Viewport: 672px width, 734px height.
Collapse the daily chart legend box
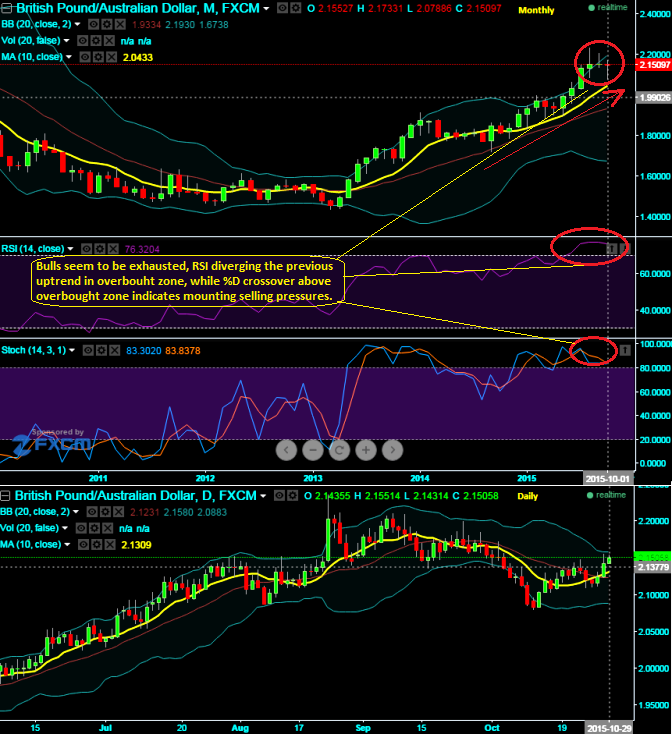click(x=5, y=495)
